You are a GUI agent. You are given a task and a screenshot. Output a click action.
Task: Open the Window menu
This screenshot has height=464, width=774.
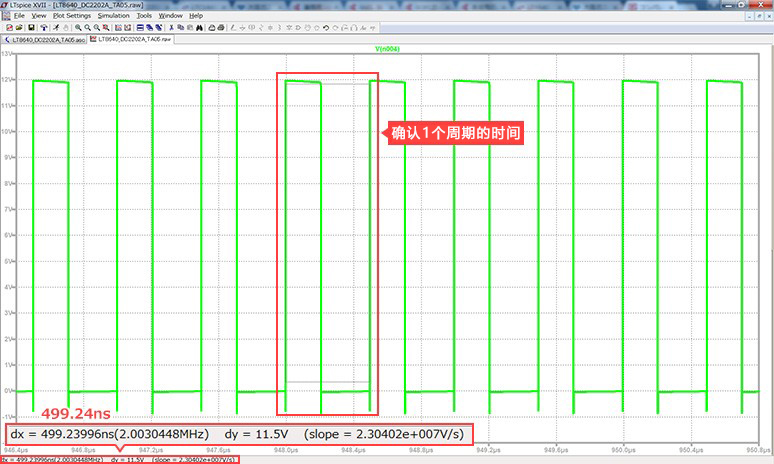click(171, 16)
